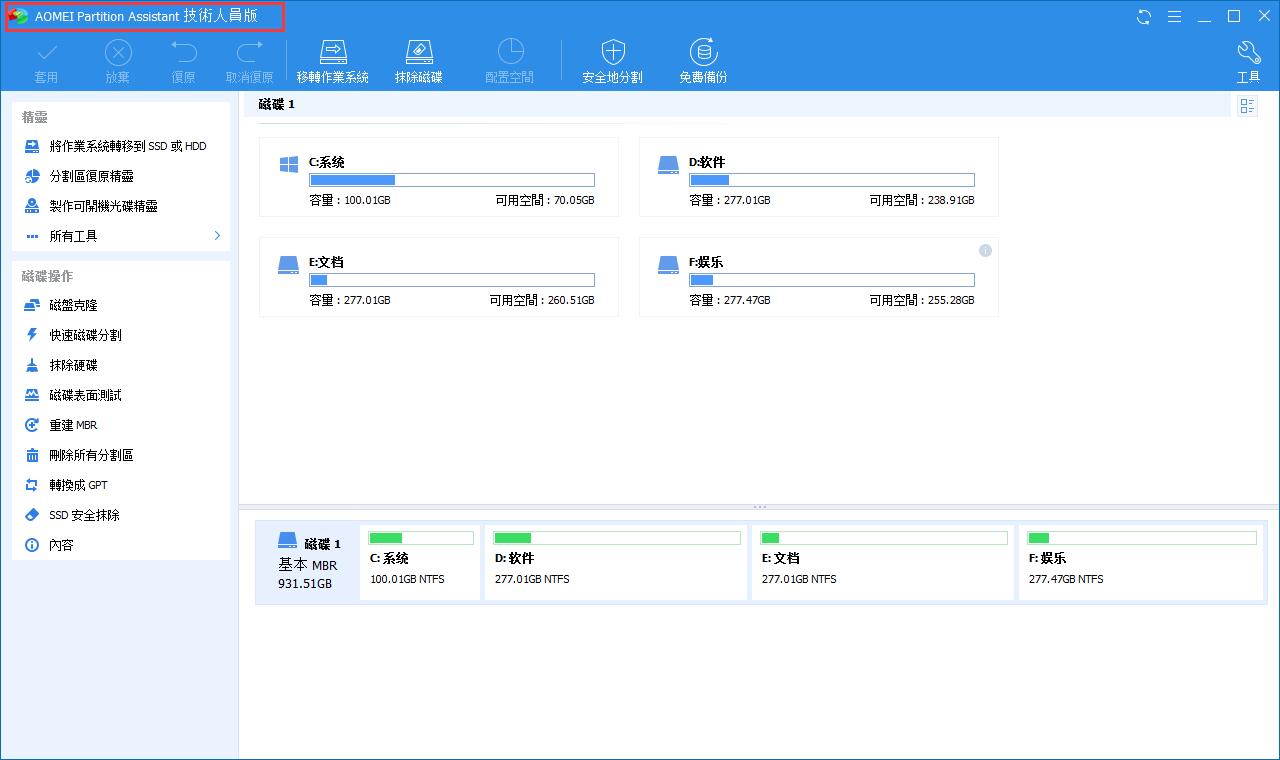Click the 取消復原 (Redo) arrow icon
Viewport: 1280px width, 760px height.
coord(249,52)
